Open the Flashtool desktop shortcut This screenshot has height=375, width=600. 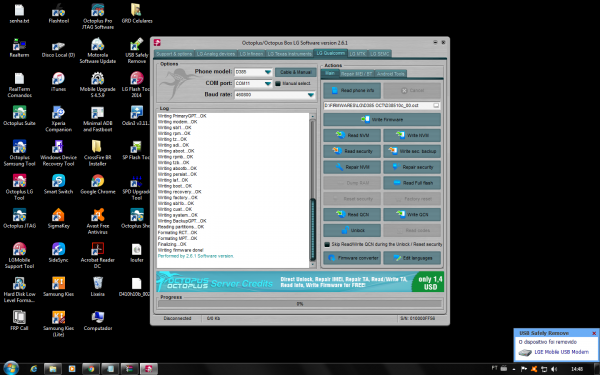[59, 13]
